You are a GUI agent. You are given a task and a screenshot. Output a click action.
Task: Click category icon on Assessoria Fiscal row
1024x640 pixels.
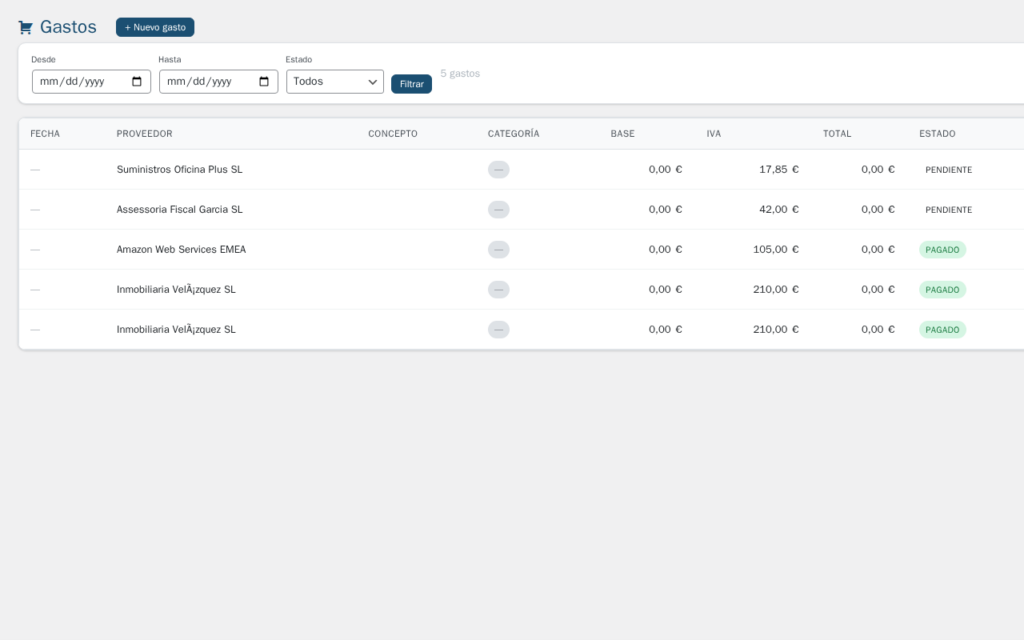498,209
